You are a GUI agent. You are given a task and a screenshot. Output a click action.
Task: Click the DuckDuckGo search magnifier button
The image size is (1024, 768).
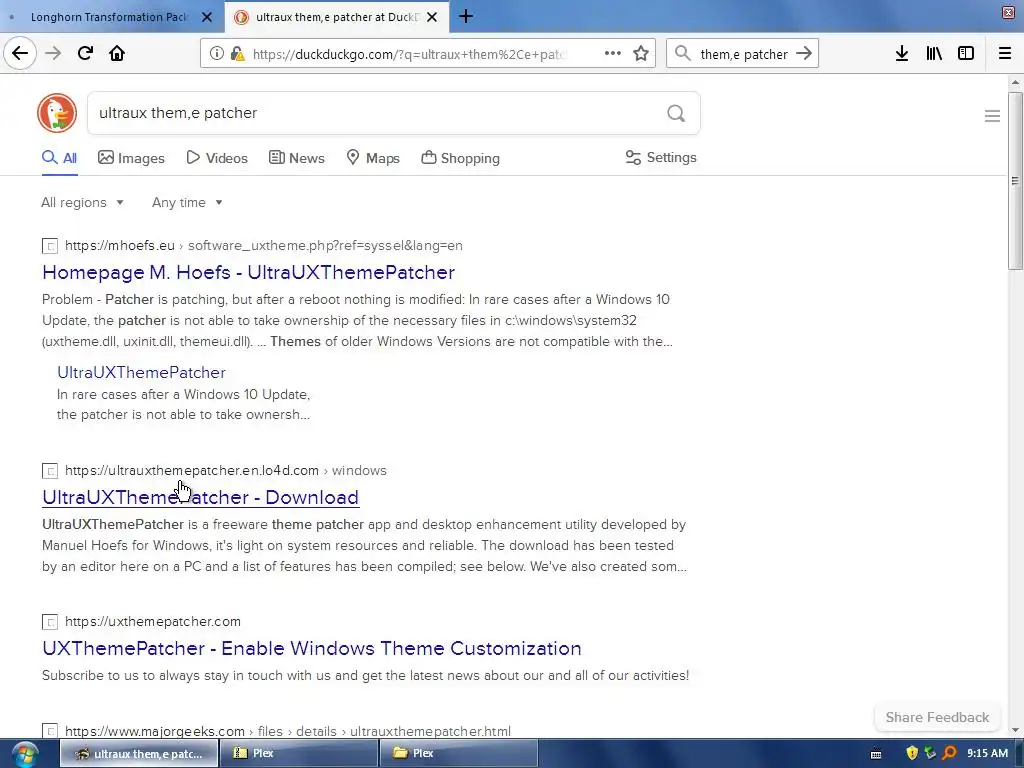[x=676, y=114]
